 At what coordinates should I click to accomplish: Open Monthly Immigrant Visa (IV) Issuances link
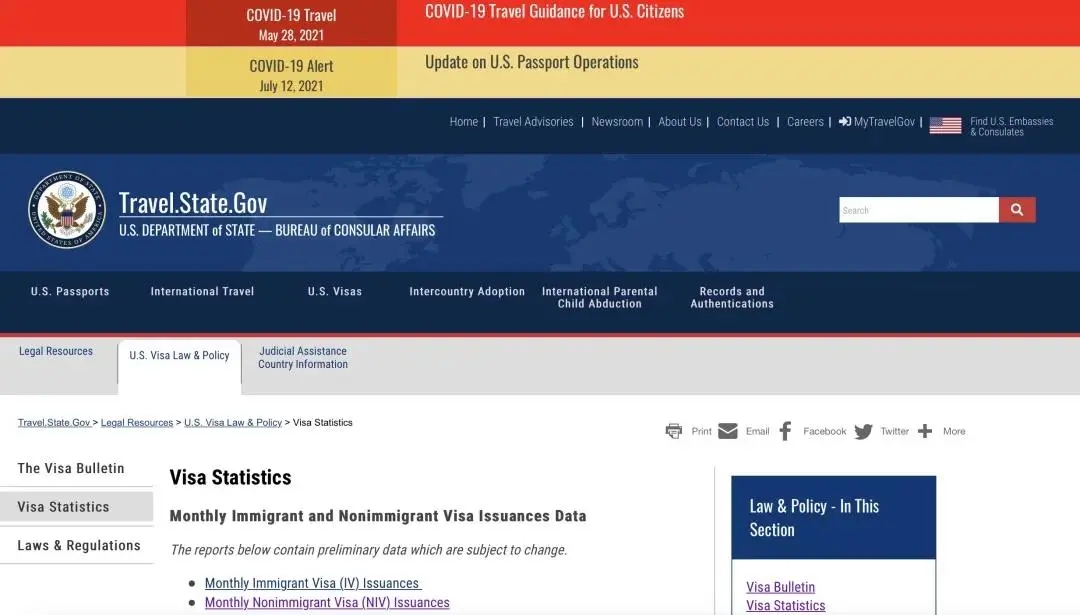[x=312, y=583]
